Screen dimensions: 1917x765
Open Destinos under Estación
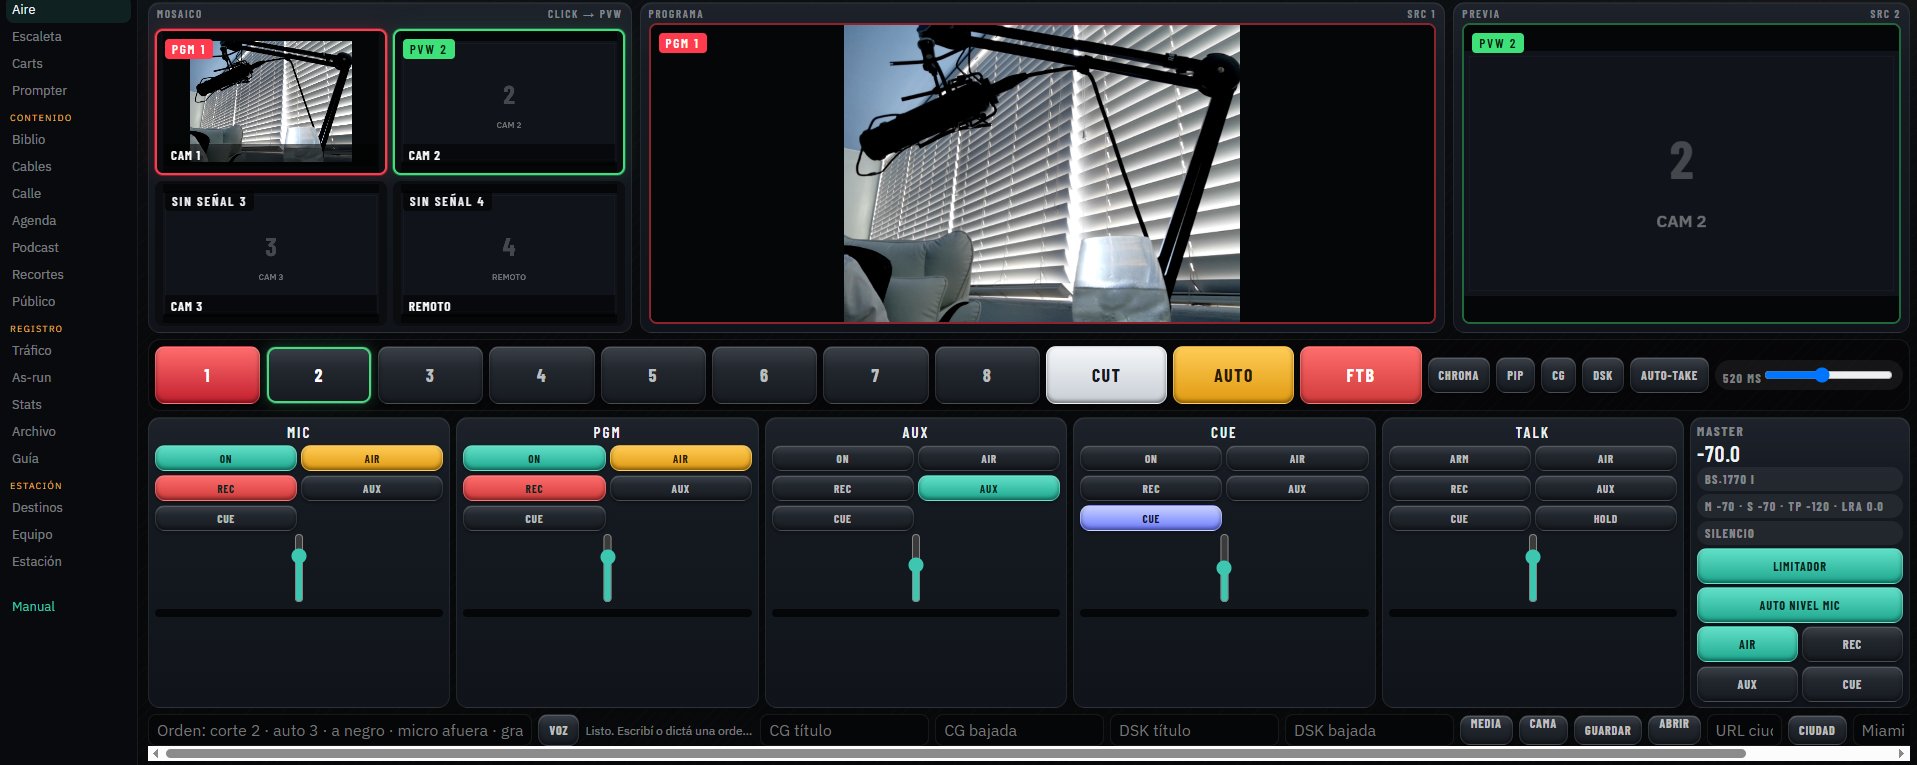(37, 507)
